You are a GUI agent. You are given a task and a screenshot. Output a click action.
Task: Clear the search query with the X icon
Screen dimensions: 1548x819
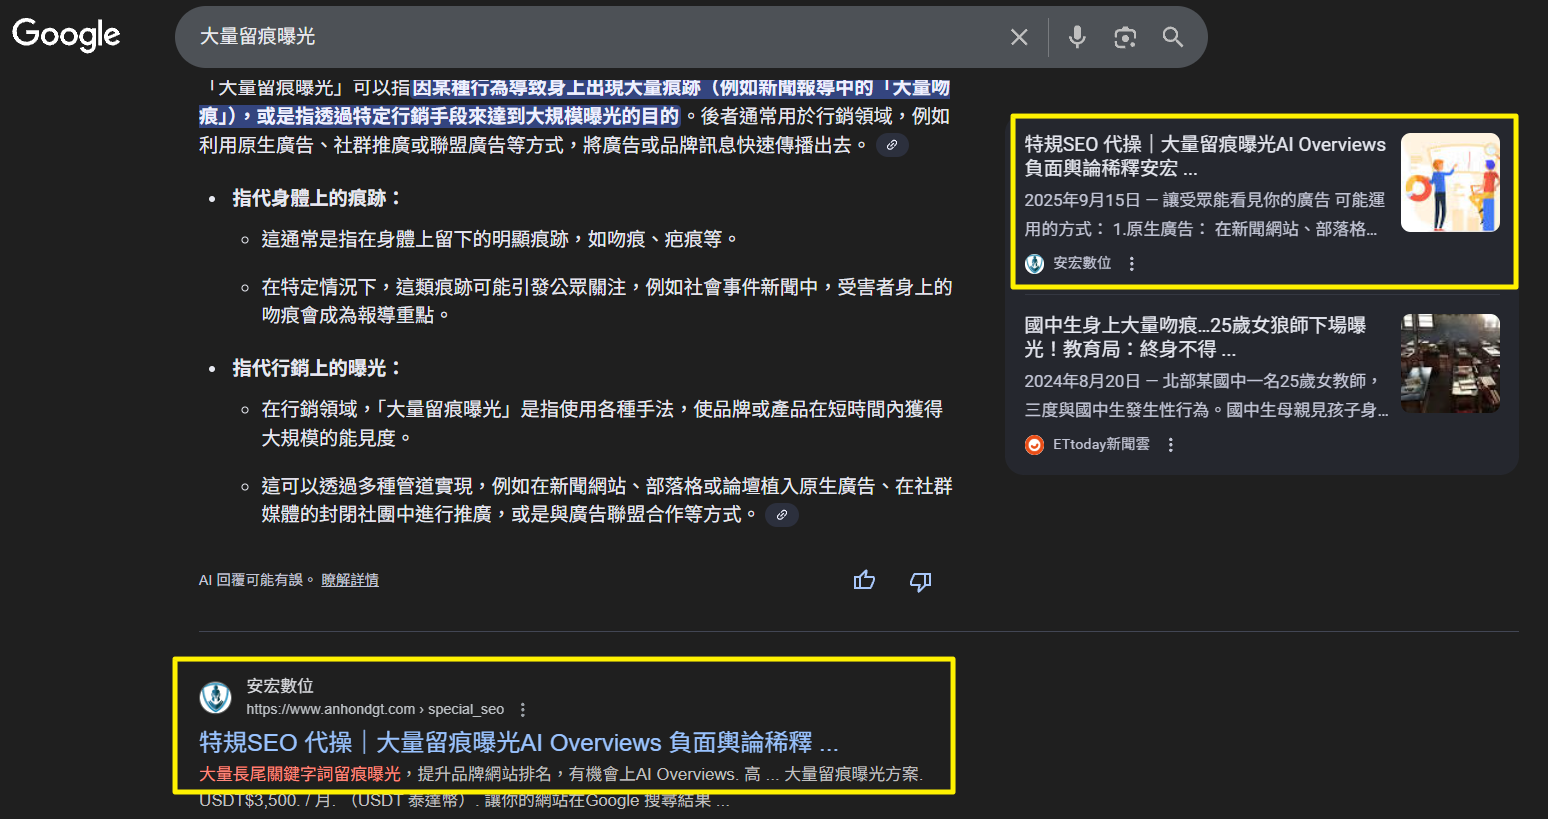1018,37
